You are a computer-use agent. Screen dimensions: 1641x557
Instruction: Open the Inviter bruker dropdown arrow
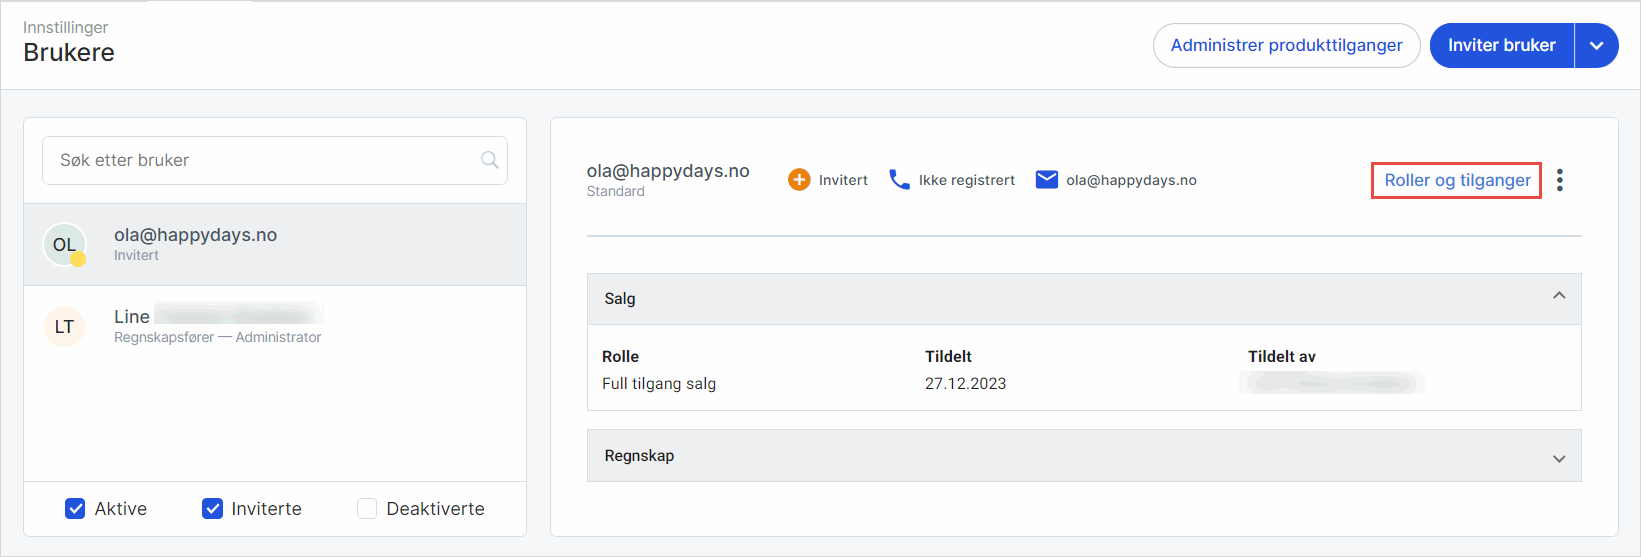click(x=1596, y=46)
